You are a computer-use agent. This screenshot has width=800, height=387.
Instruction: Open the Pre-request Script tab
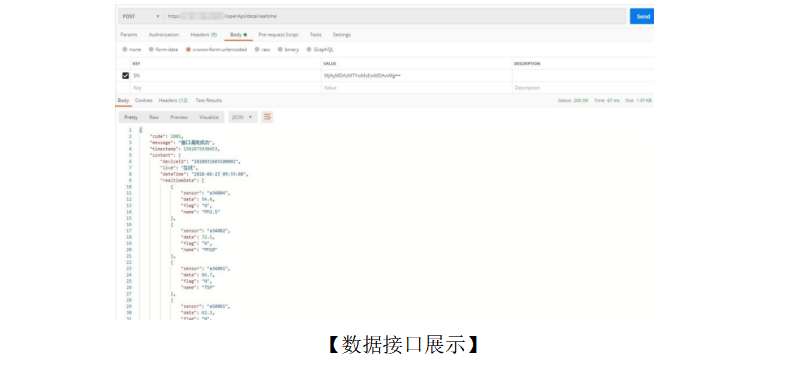(278, 35)
